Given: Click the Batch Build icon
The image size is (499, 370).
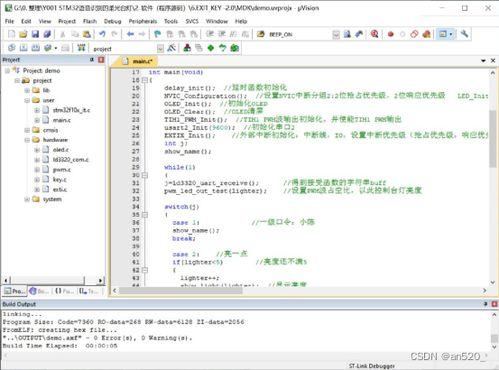Looking at the screenshot, I should pyautogui.click(x=48, y=48).
